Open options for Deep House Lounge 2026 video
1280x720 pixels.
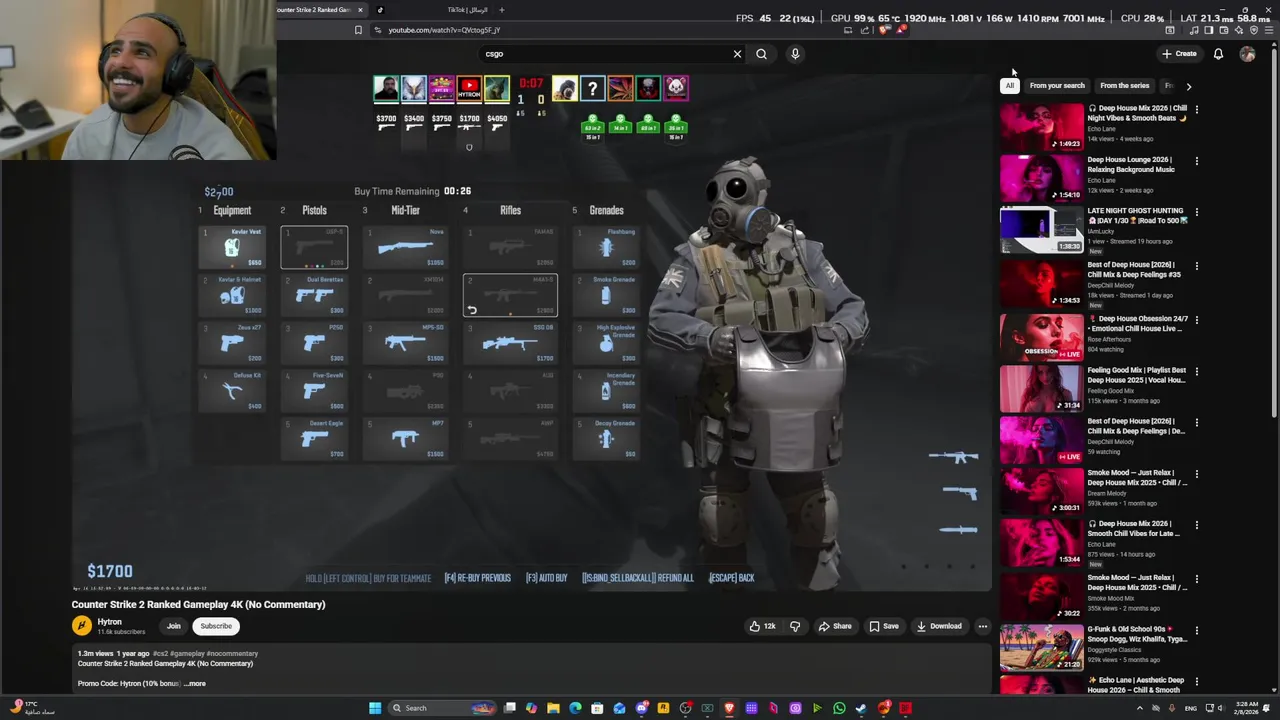coord(1196,161)
